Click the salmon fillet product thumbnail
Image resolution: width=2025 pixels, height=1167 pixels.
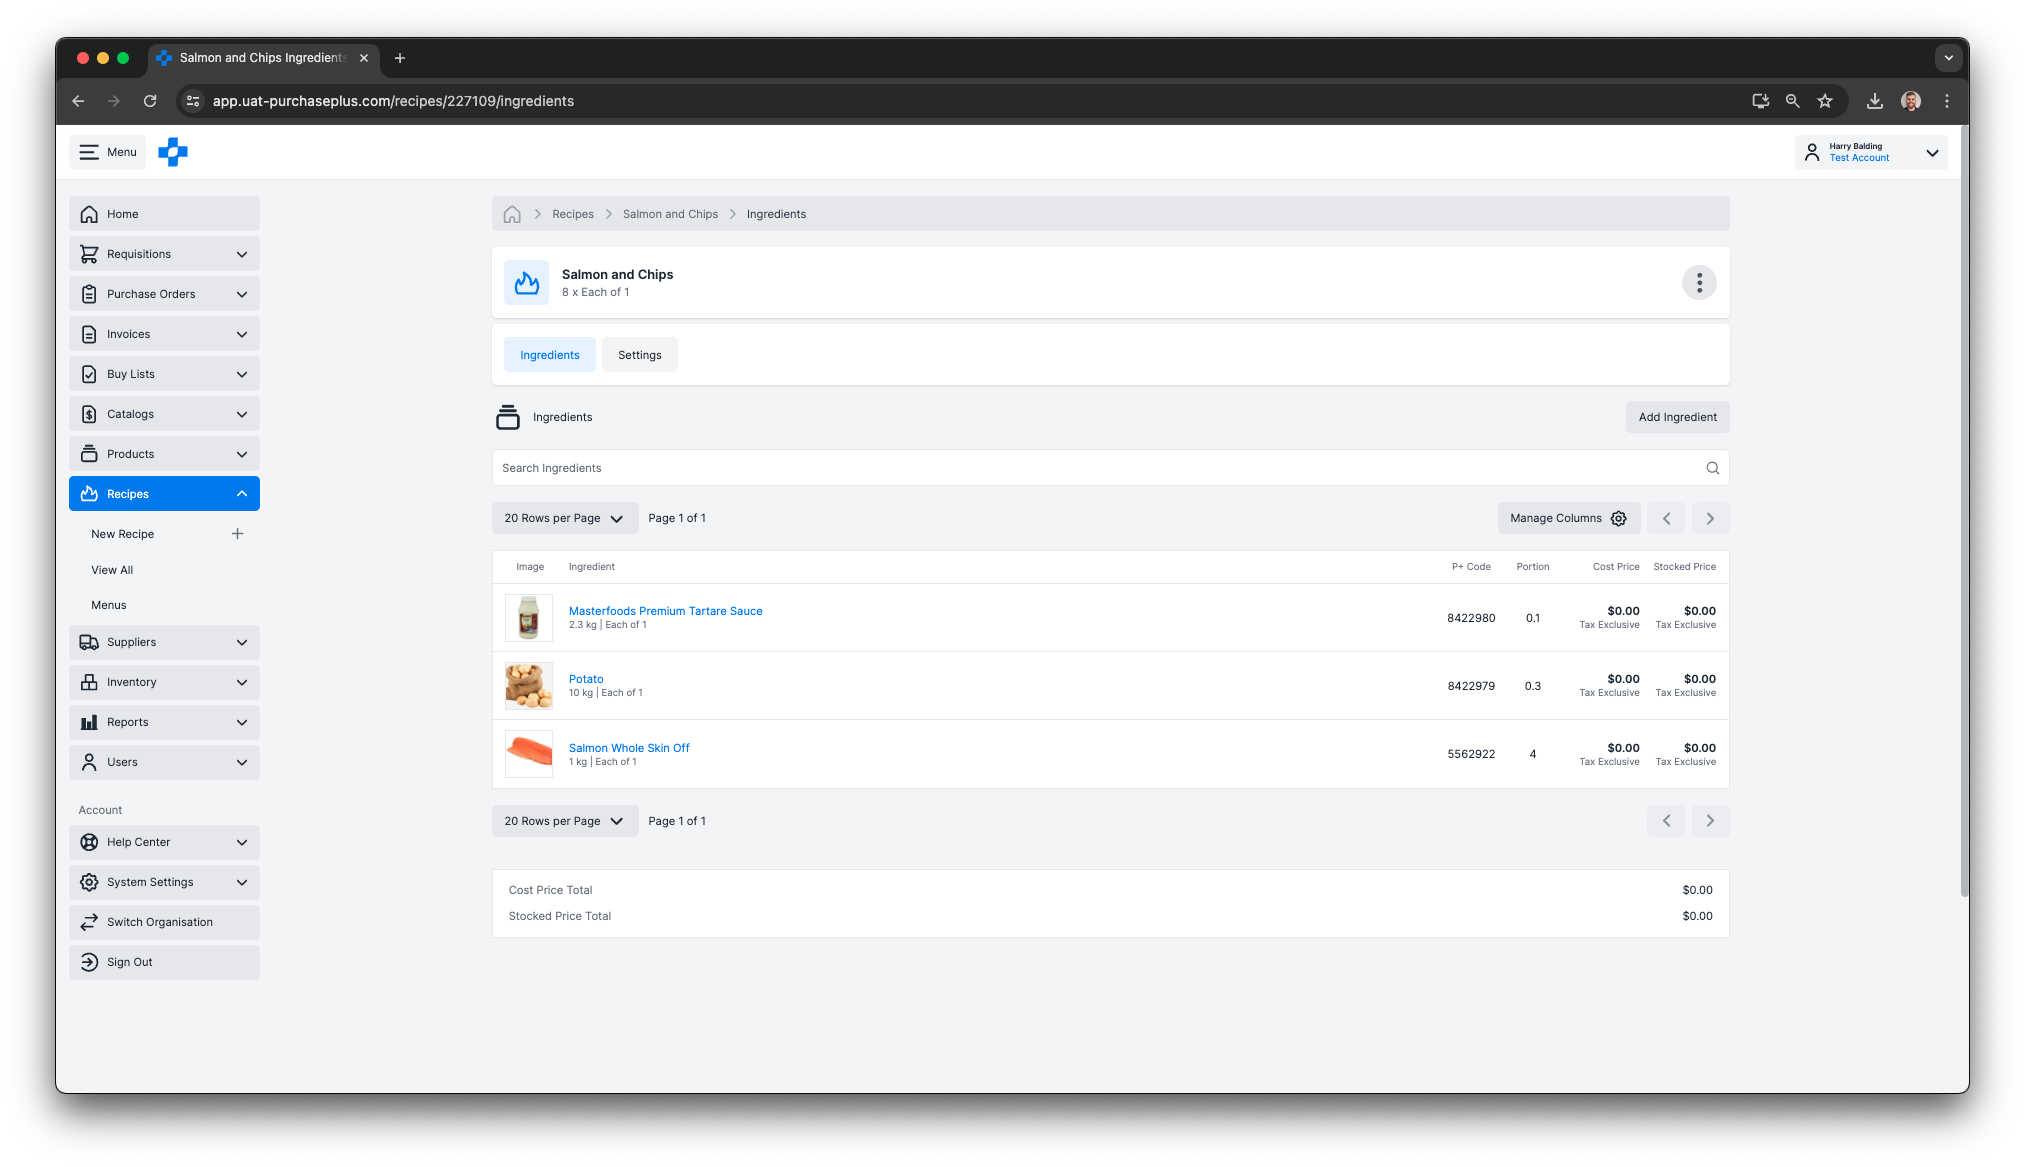coord(529,754)
